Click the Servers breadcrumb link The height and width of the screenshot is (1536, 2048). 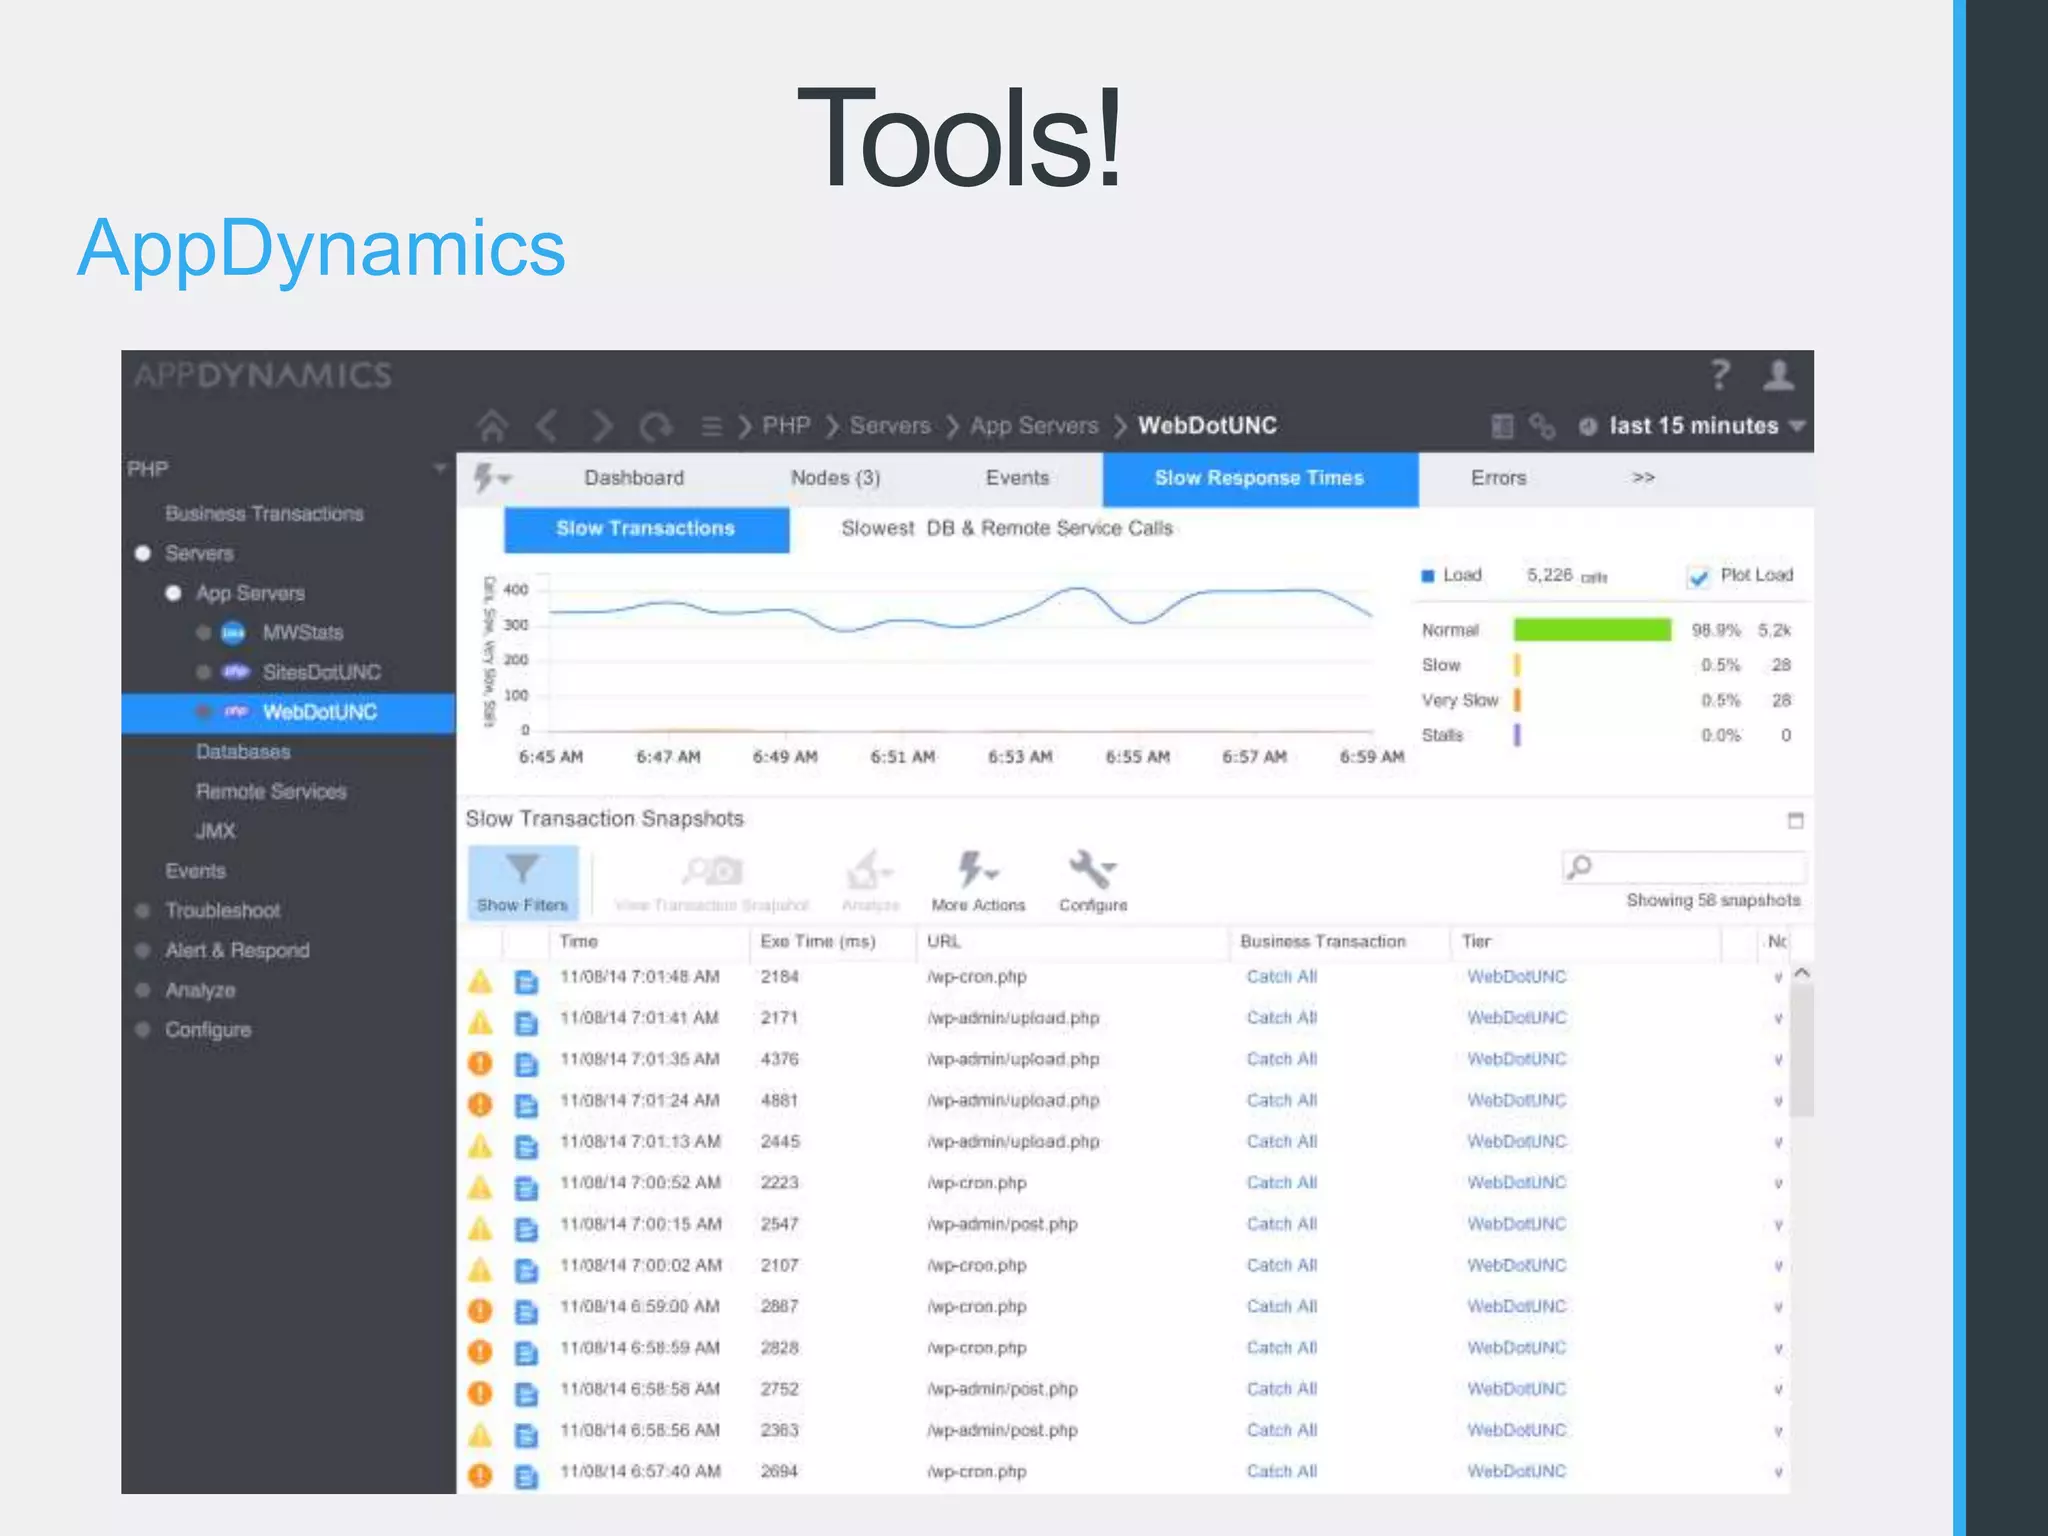point(890,426)
